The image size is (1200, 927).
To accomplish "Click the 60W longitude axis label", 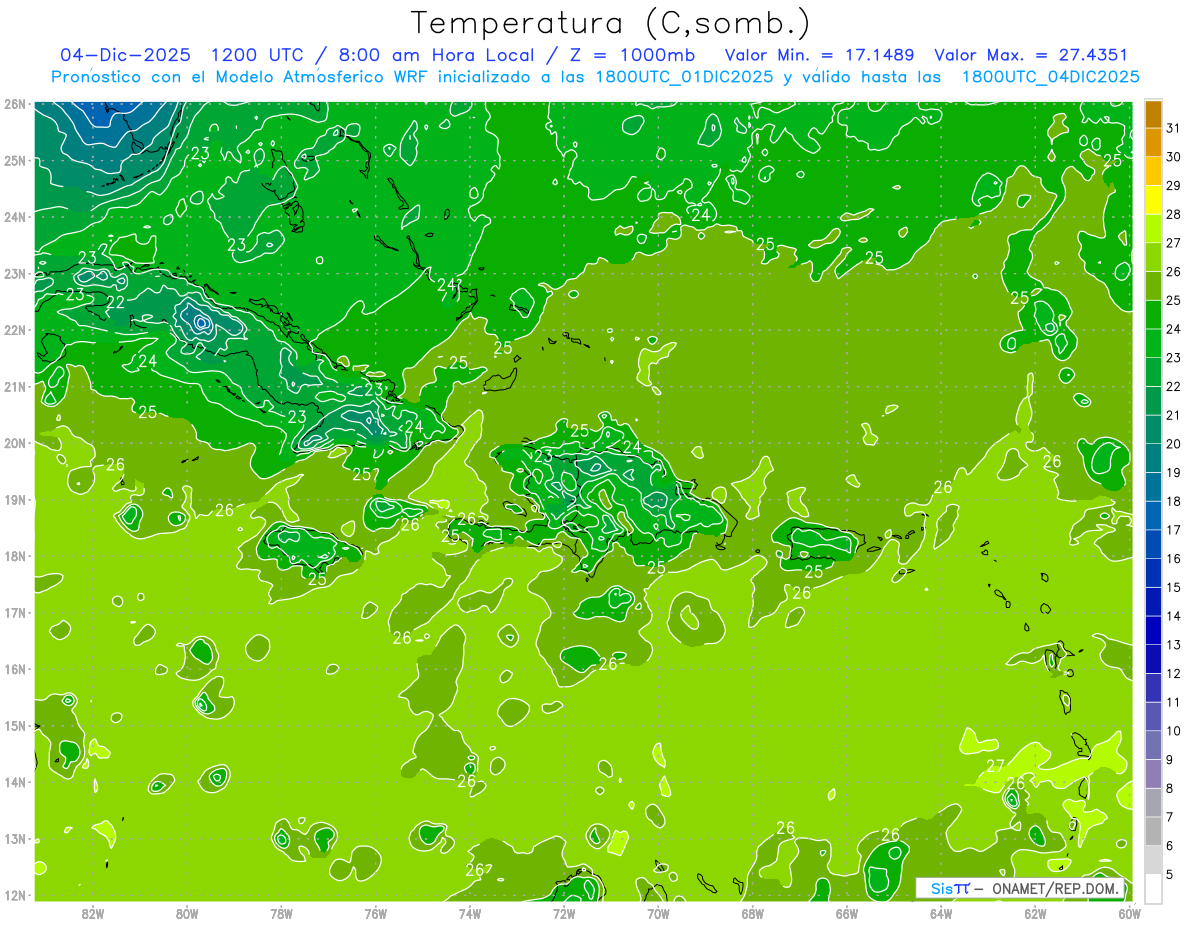I will pos(1129,913).
